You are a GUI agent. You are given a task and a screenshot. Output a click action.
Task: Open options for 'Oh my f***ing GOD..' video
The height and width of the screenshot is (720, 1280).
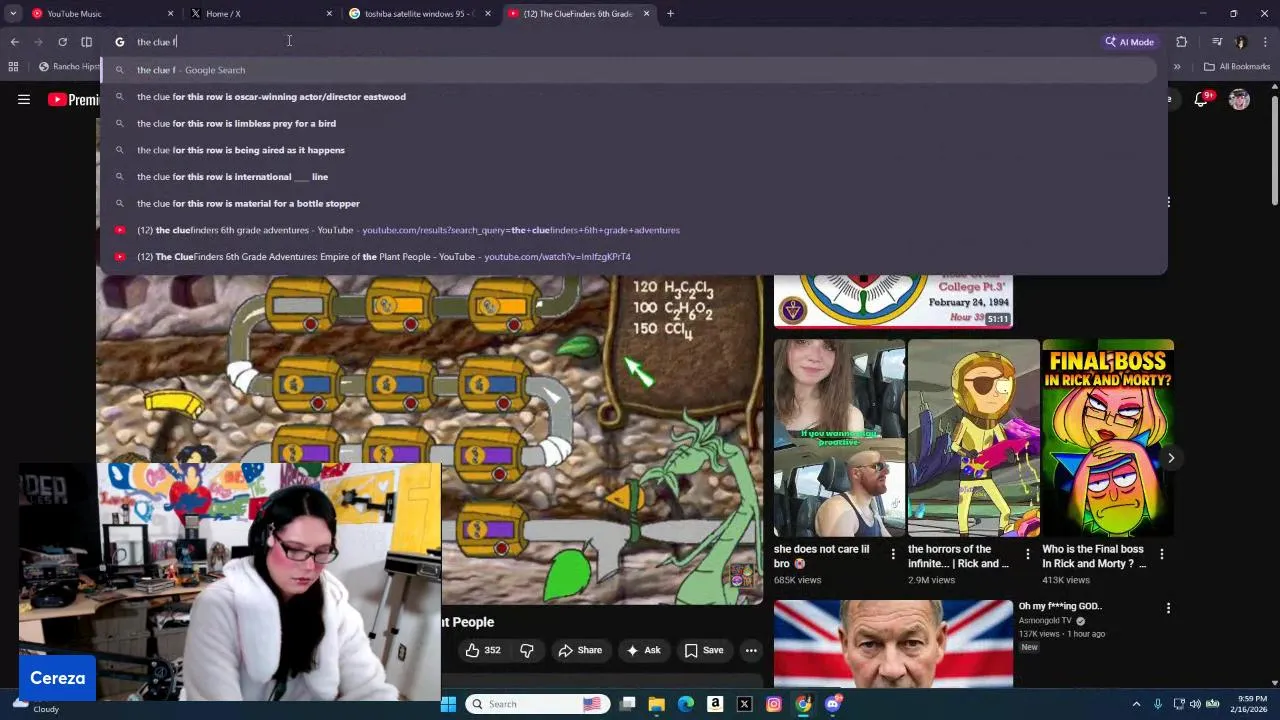(1168, 608)
